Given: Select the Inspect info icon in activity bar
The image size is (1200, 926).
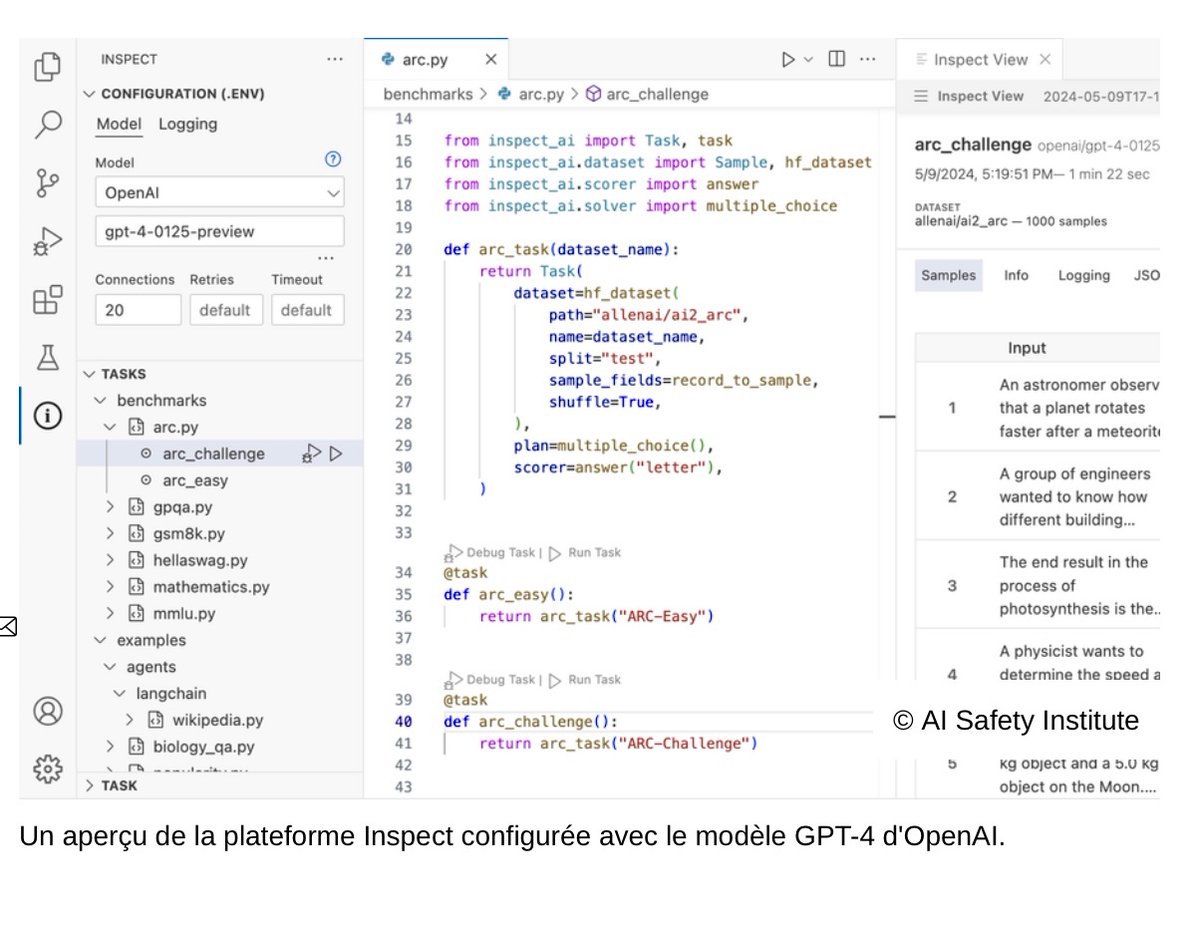Looking at the screenshot, I should point(48,416).
